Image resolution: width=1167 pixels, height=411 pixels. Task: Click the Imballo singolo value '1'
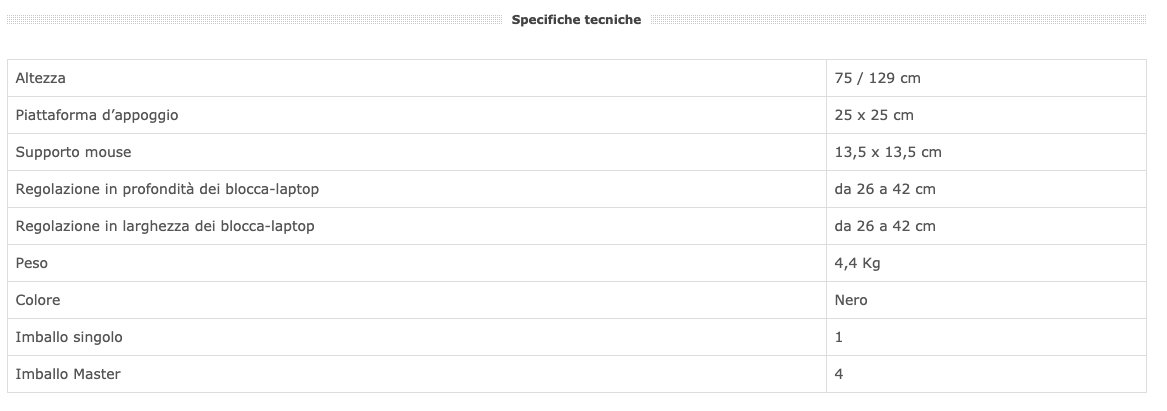tap(839, 337)
